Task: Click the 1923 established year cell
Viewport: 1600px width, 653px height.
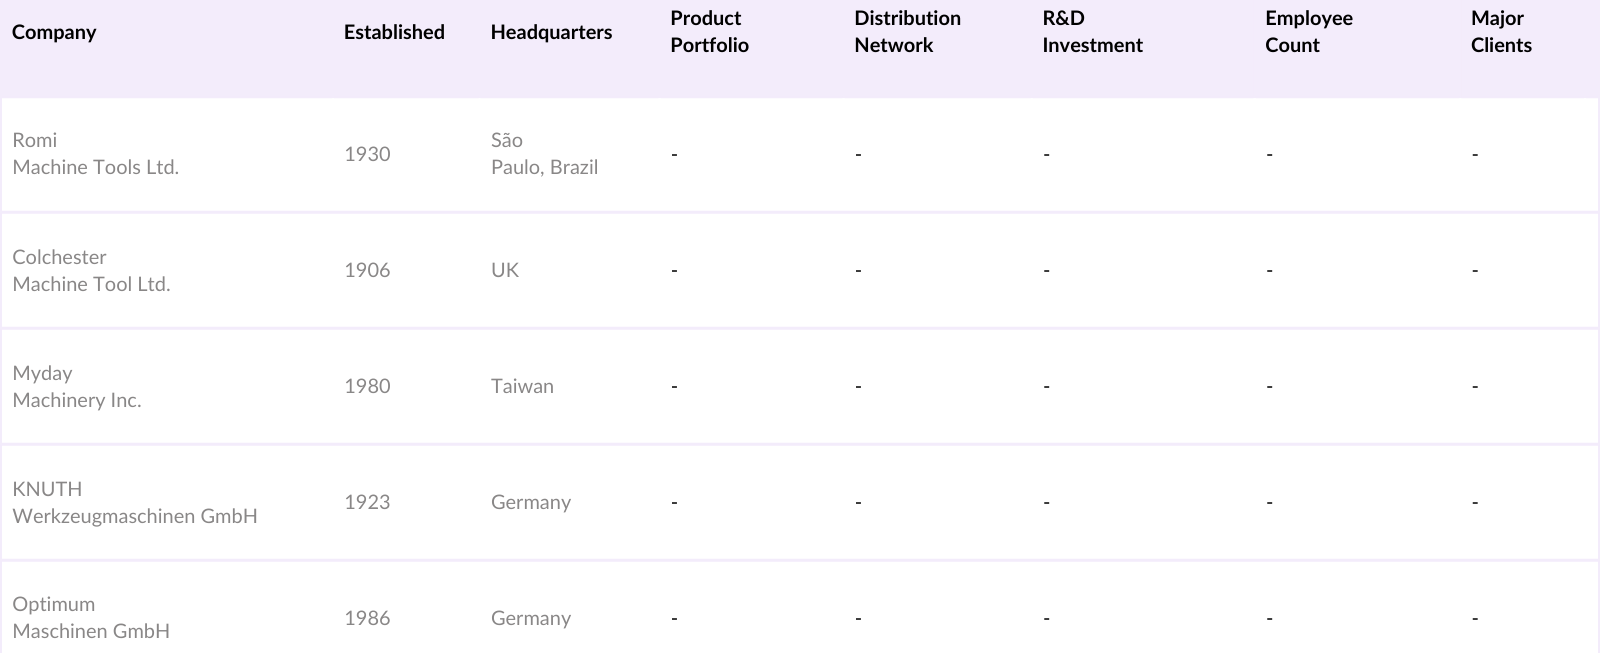Action: [367, 502]
